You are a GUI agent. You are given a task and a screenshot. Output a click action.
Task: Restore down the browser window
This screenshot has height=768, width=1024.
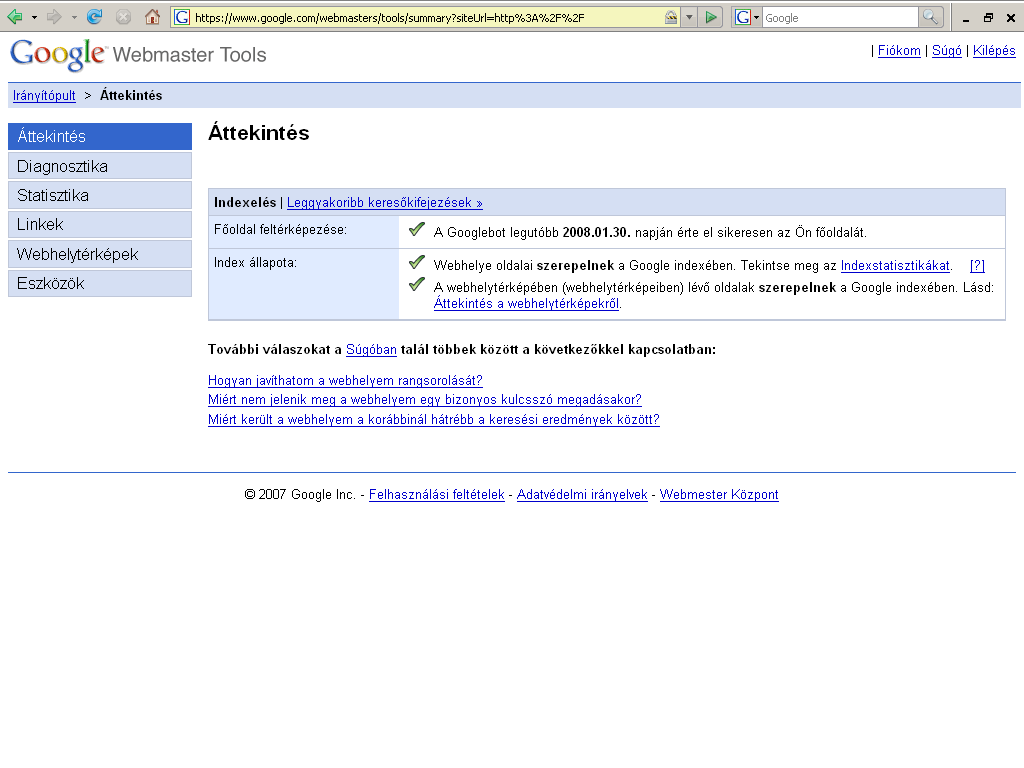point(988,18)
